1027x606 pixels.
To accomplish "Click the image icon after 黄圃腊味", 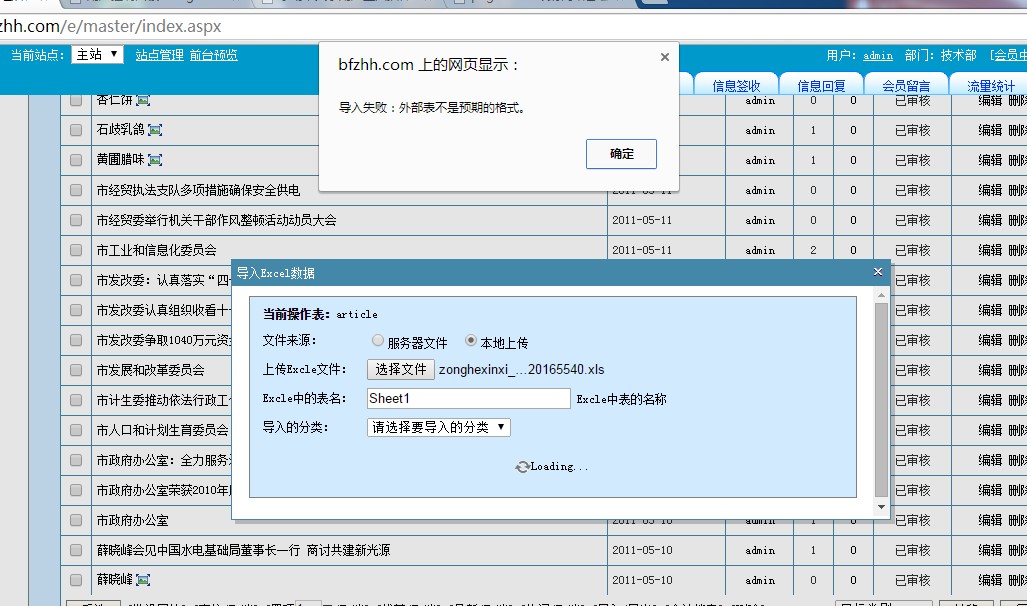I will coord(155,160).
